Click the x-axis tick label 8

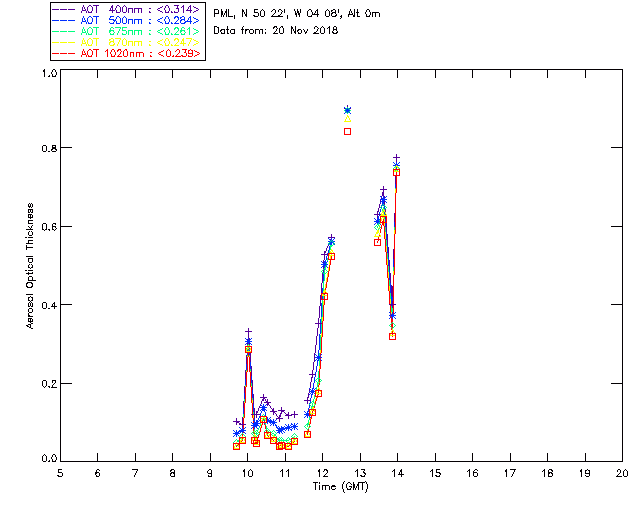click(173, 473)
